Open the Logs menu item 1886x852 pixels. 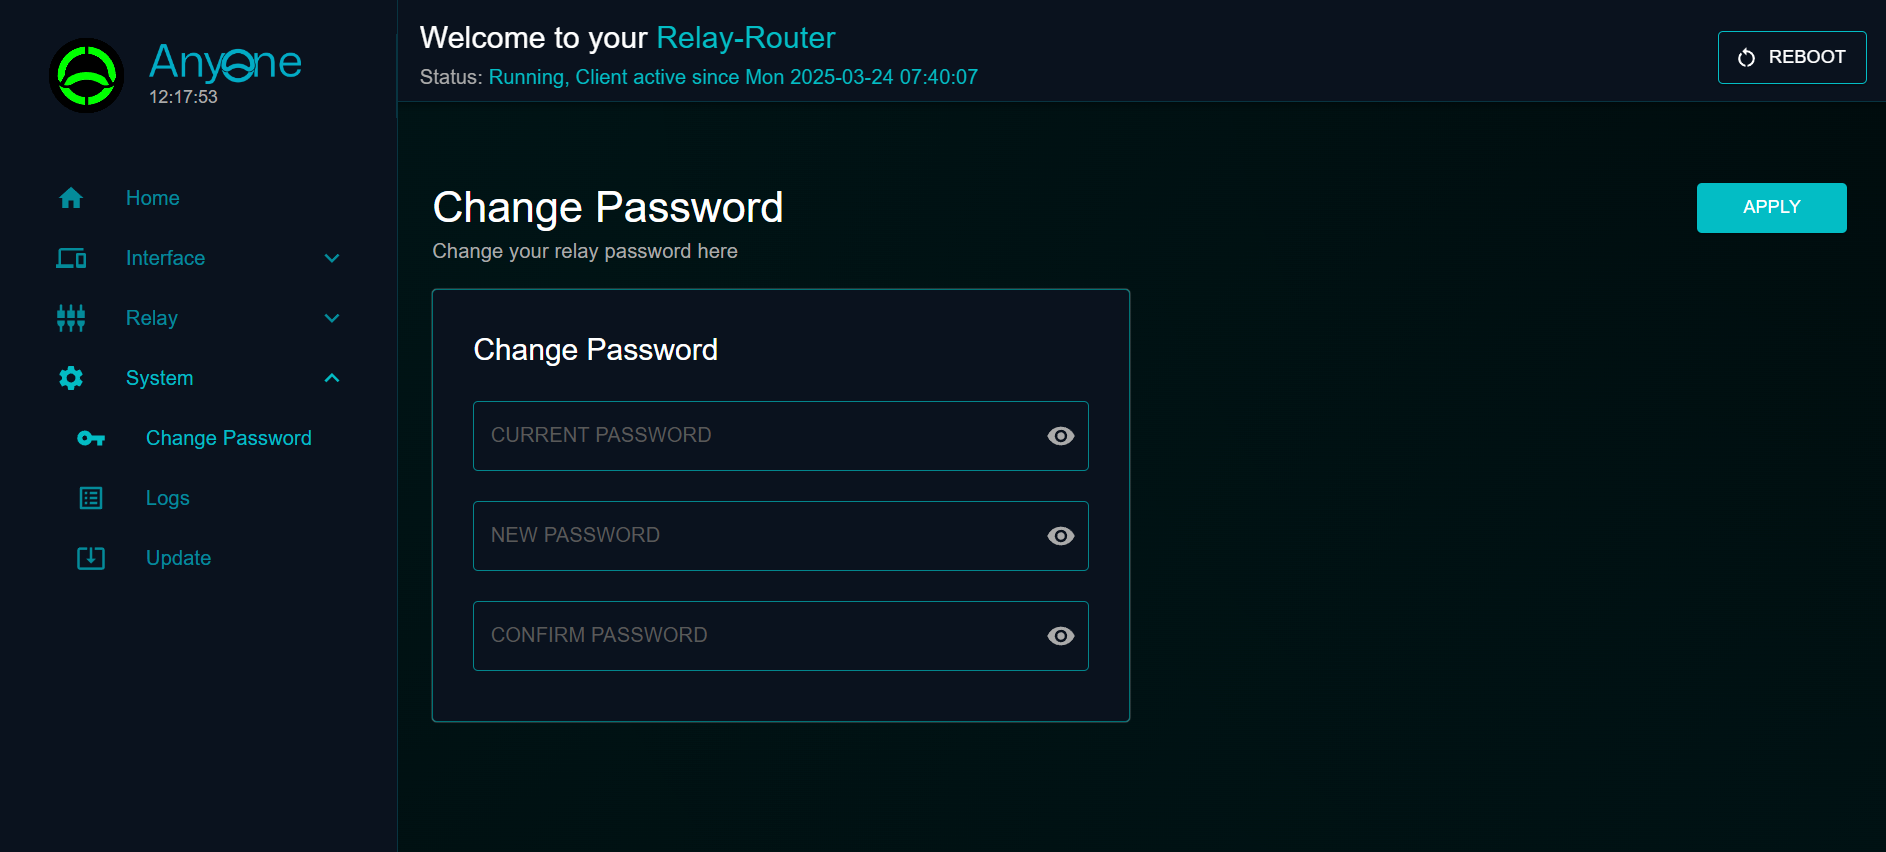click(x=168, y=498)
